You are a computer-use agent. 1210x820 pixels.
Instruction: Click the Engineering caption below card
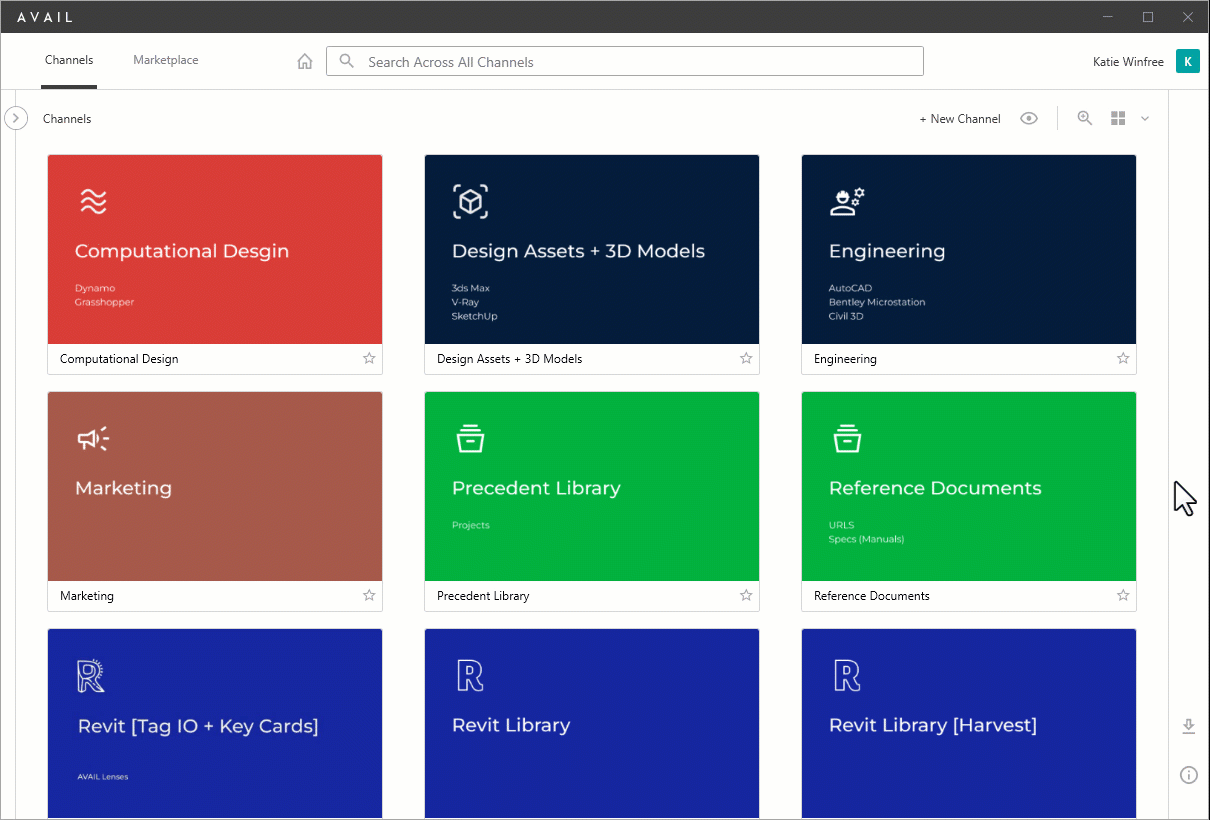tap(845, 359)
